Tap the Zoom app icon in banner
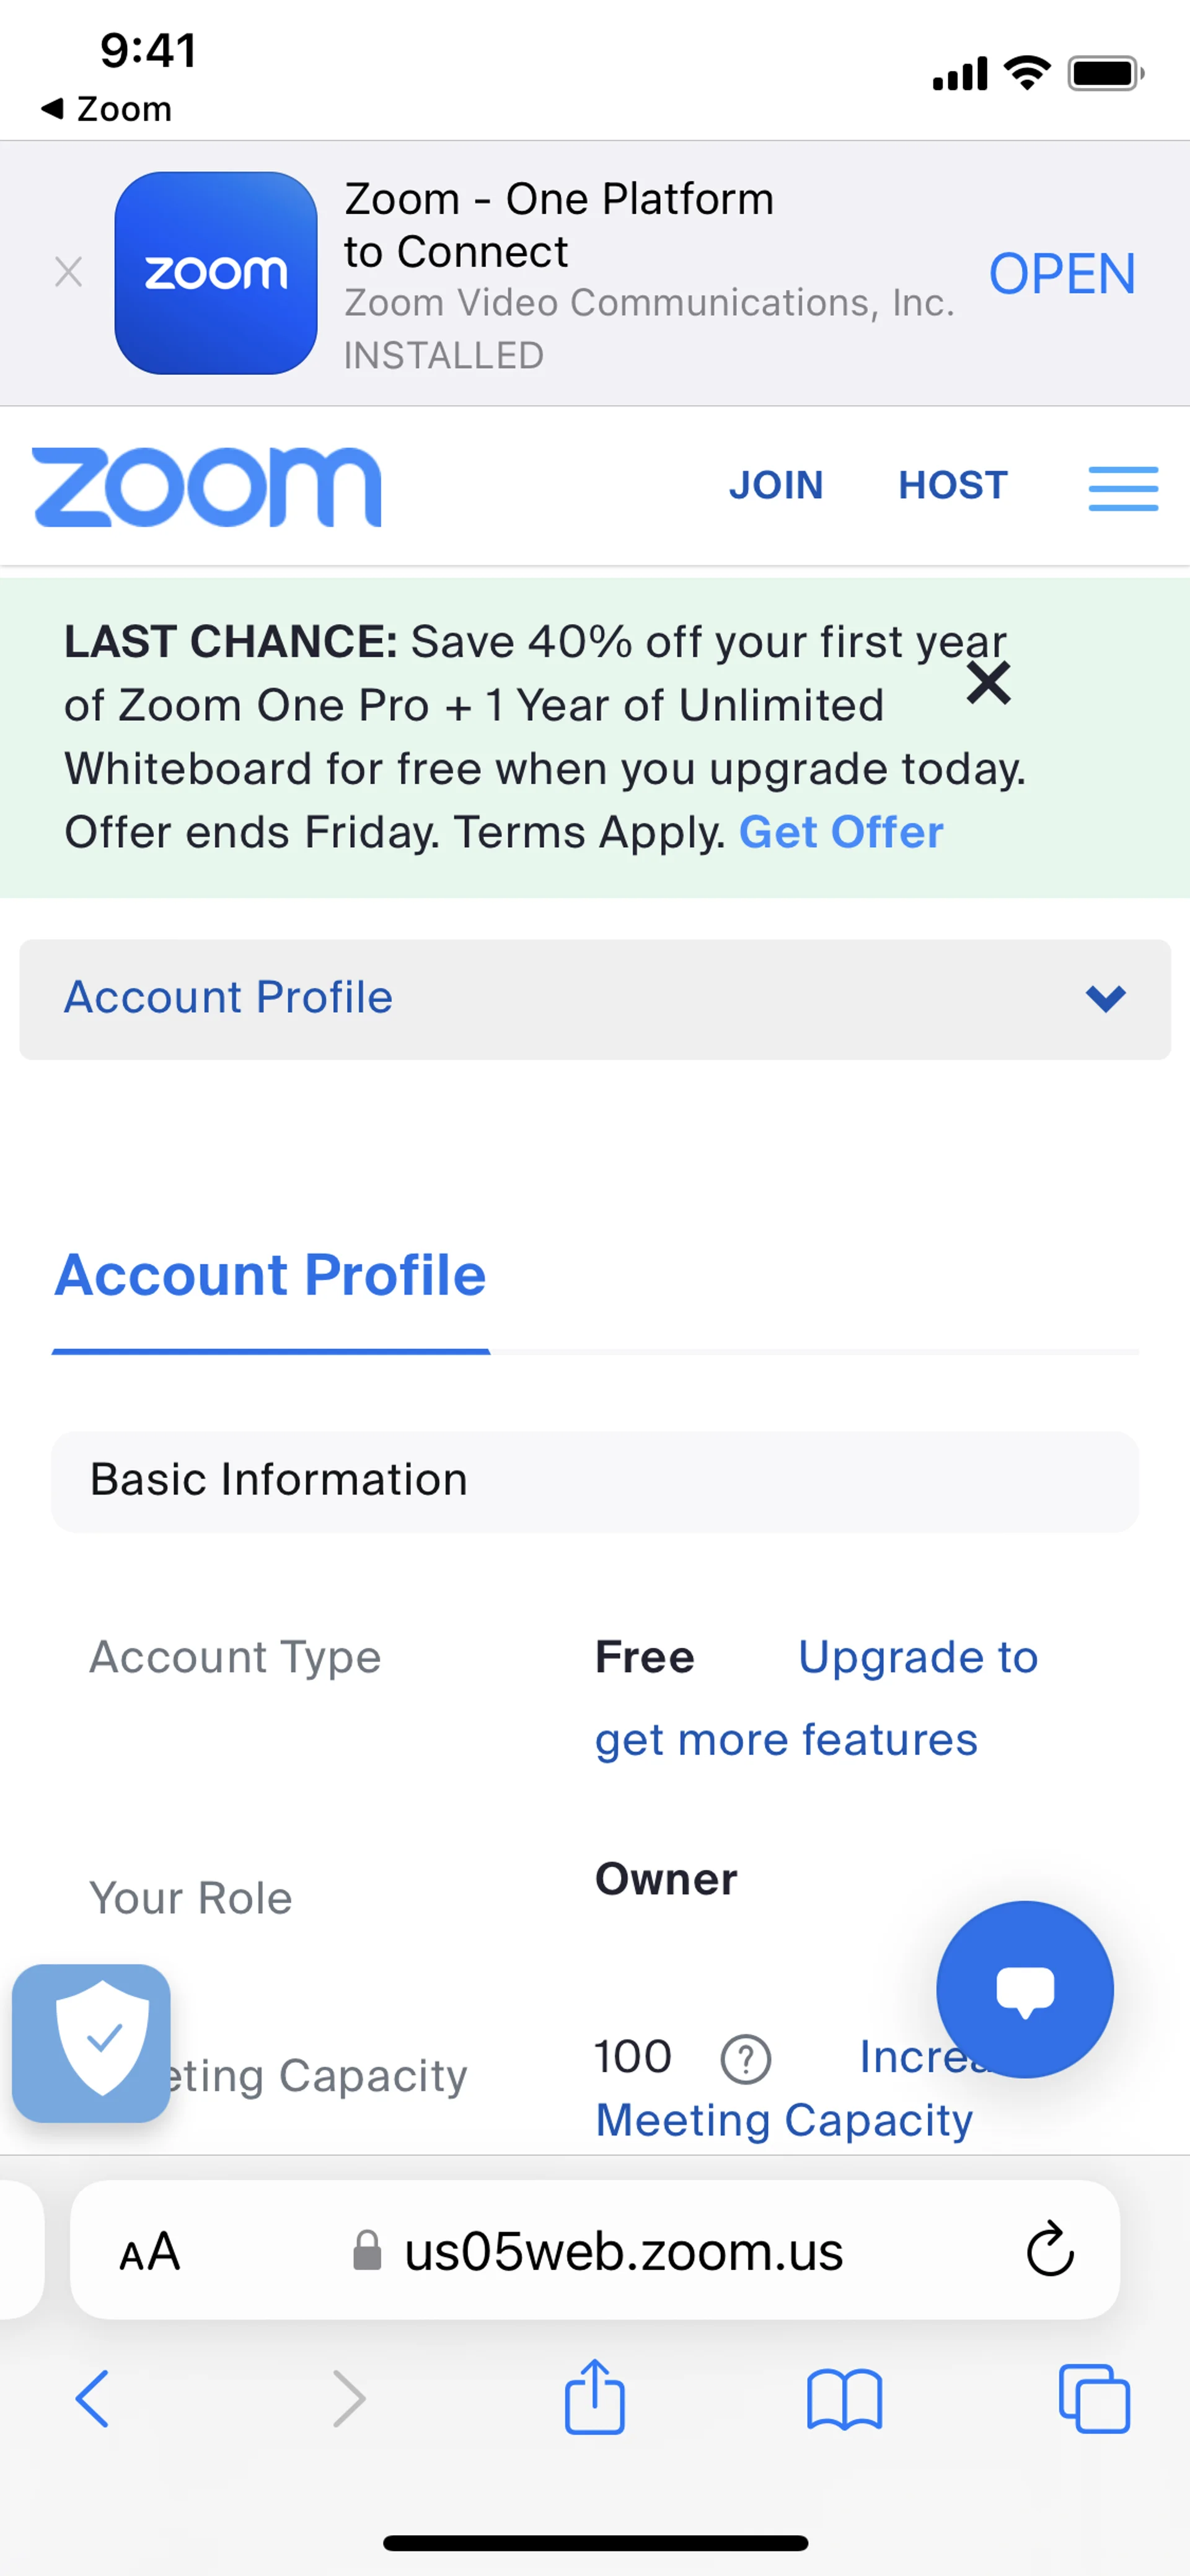The height and width of the screenshot is (2576, 1190). point(216,273)
